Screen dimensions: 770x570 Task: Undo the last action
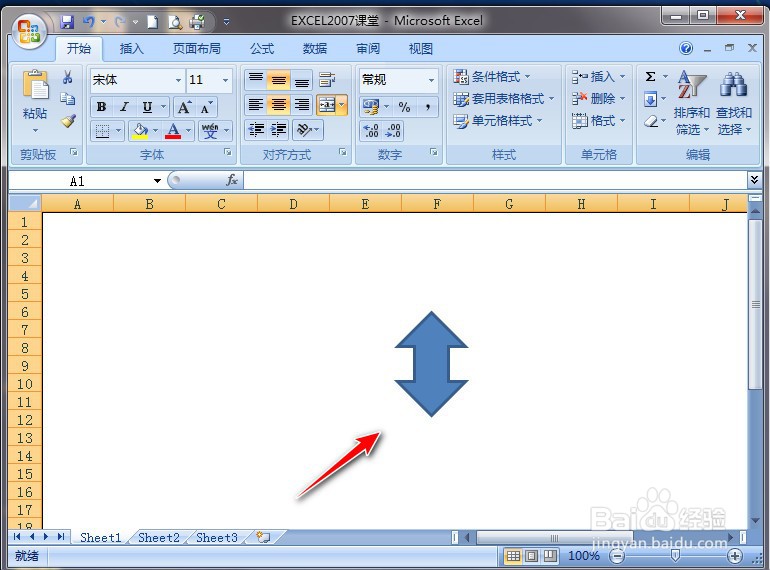coord(88,22)
